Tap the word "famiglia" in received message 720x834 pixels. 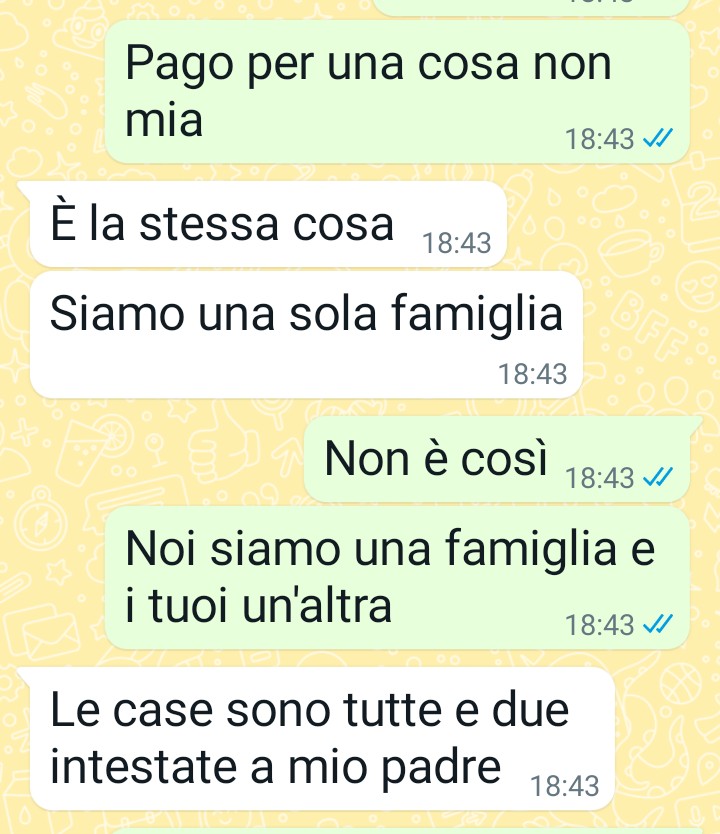477,313
